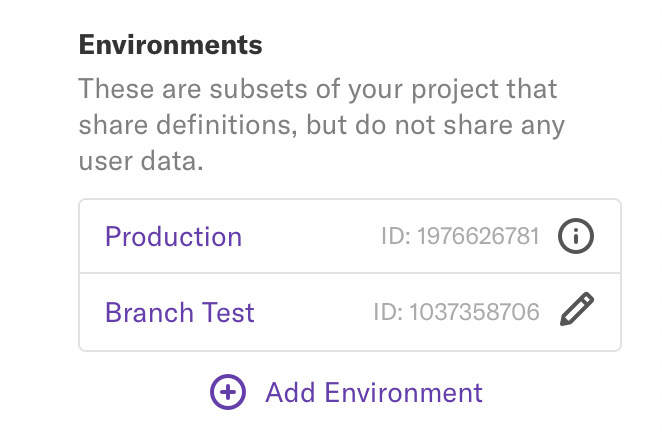Click the circled plus icon
The height and width of the screenshot is (444, 662).
point(228,392)
